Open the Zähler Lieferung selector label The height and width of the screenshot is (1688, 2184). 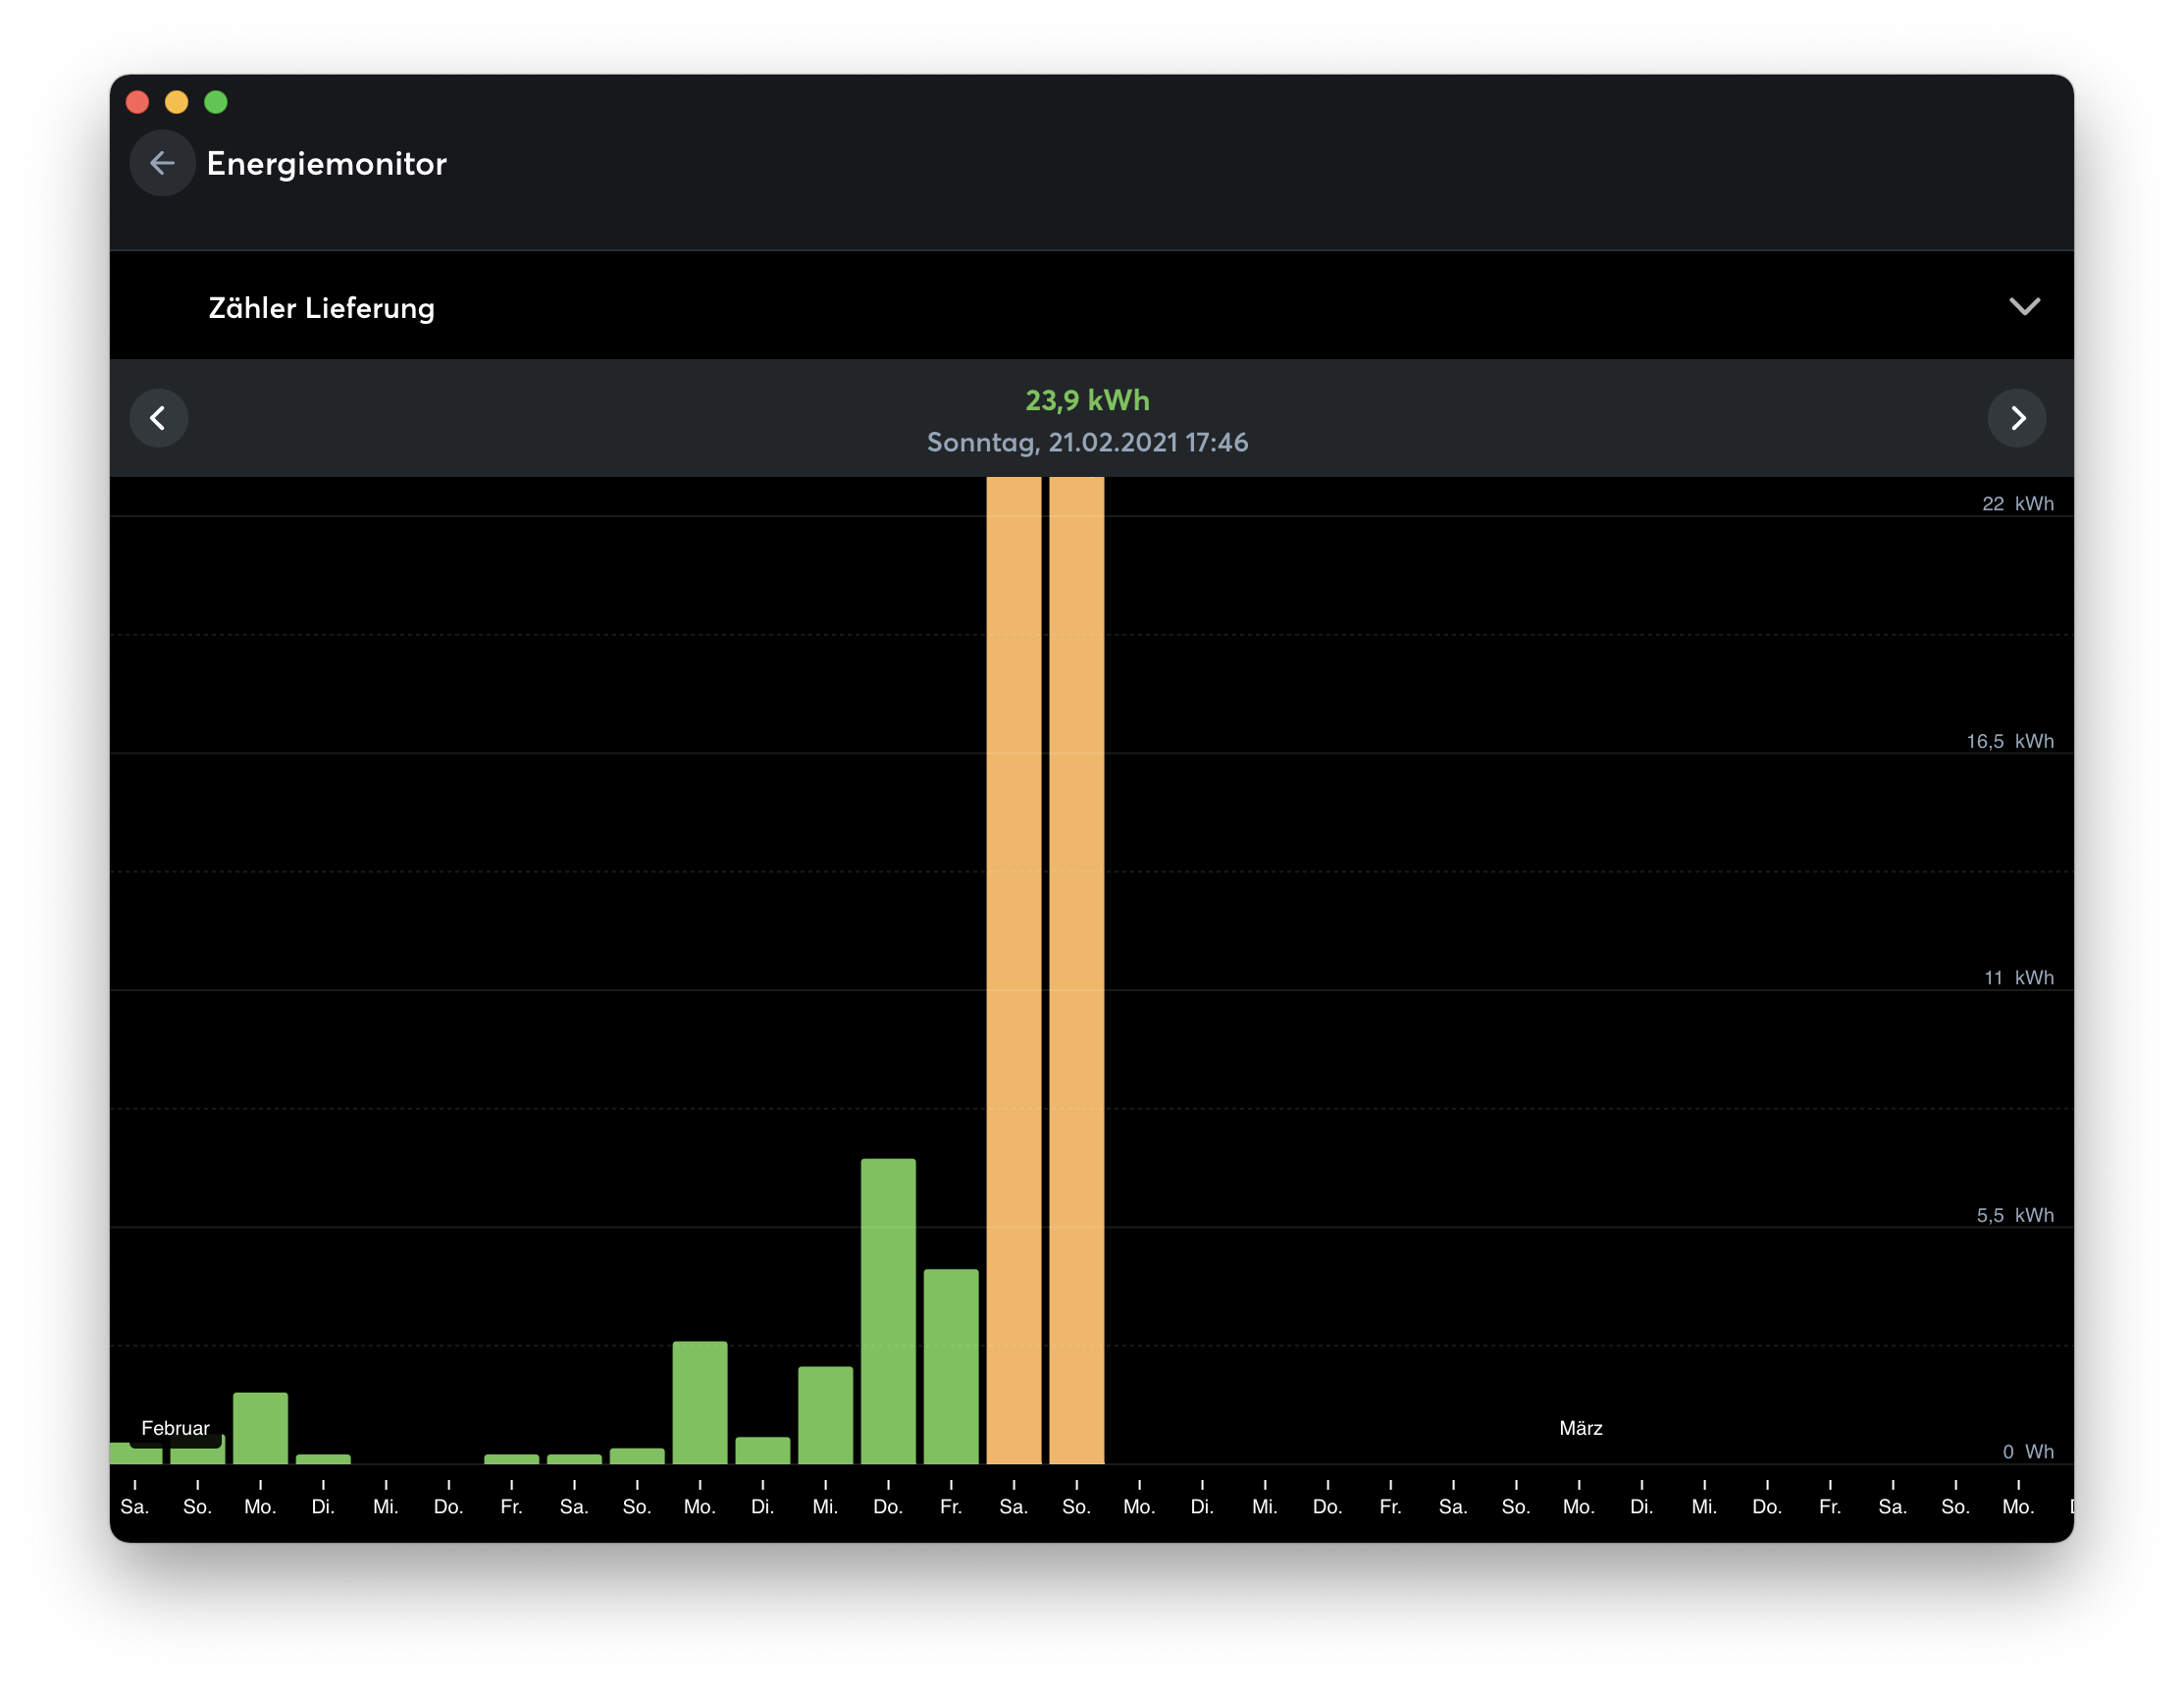pos(321,308)
